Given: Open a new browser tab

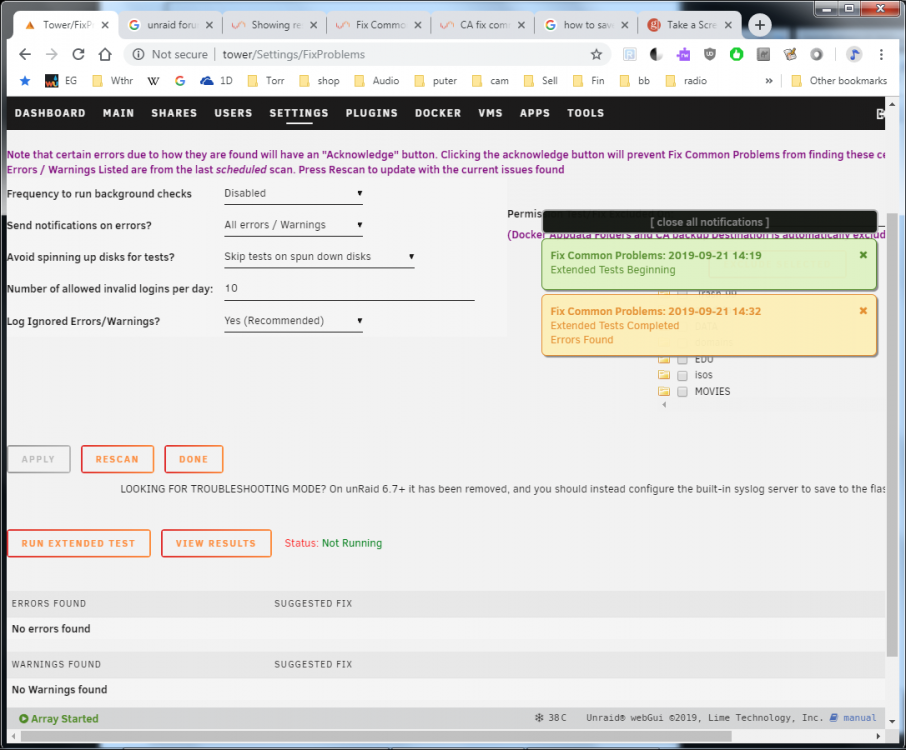Looking at the screenshot, I should (x=760, y=25).
